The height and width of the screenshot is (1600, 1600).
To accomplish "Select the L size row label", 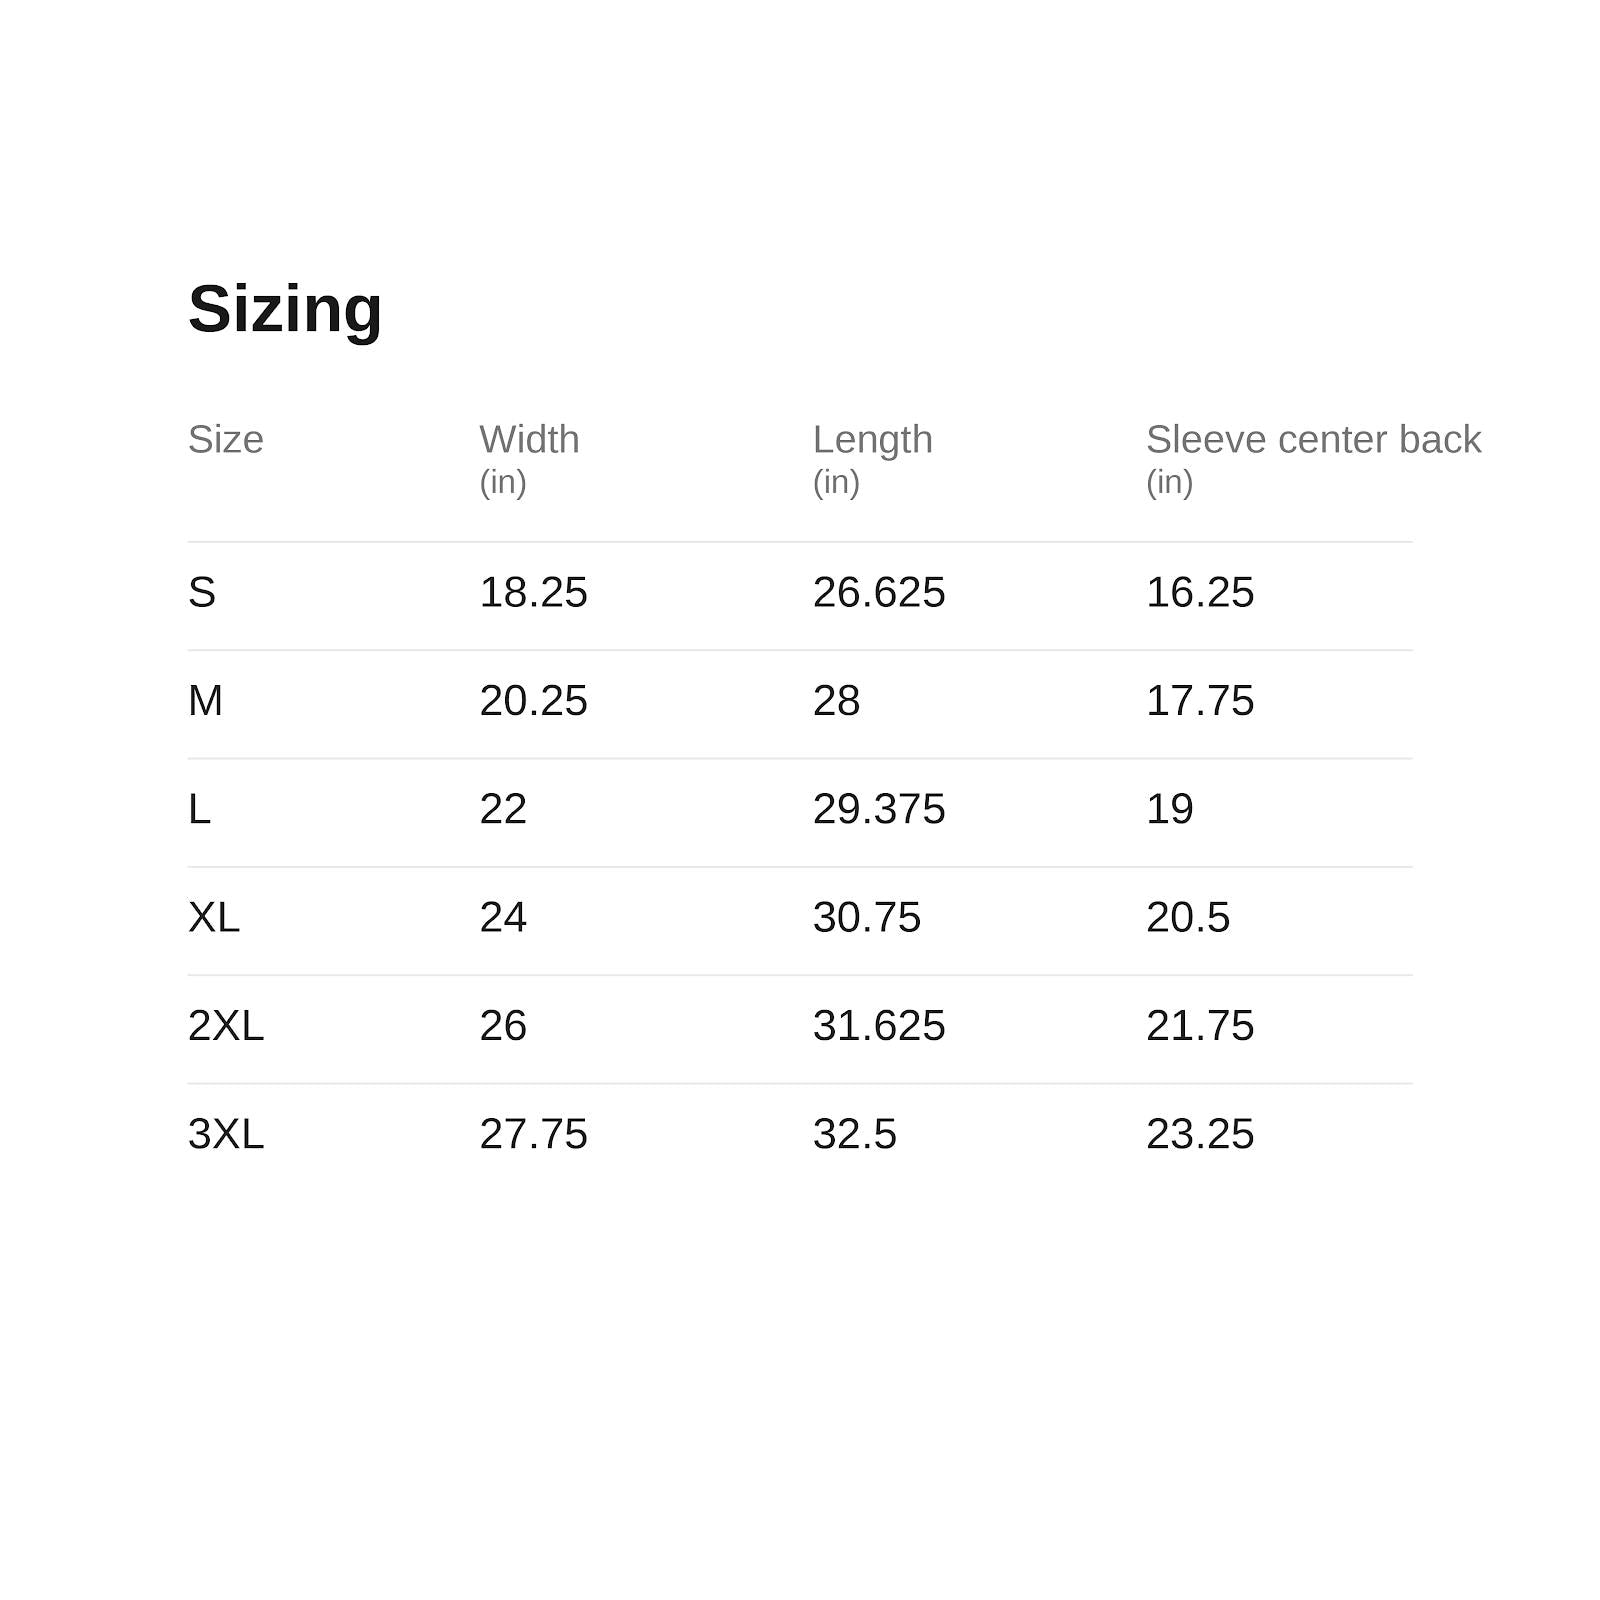I will coord(199,809).
